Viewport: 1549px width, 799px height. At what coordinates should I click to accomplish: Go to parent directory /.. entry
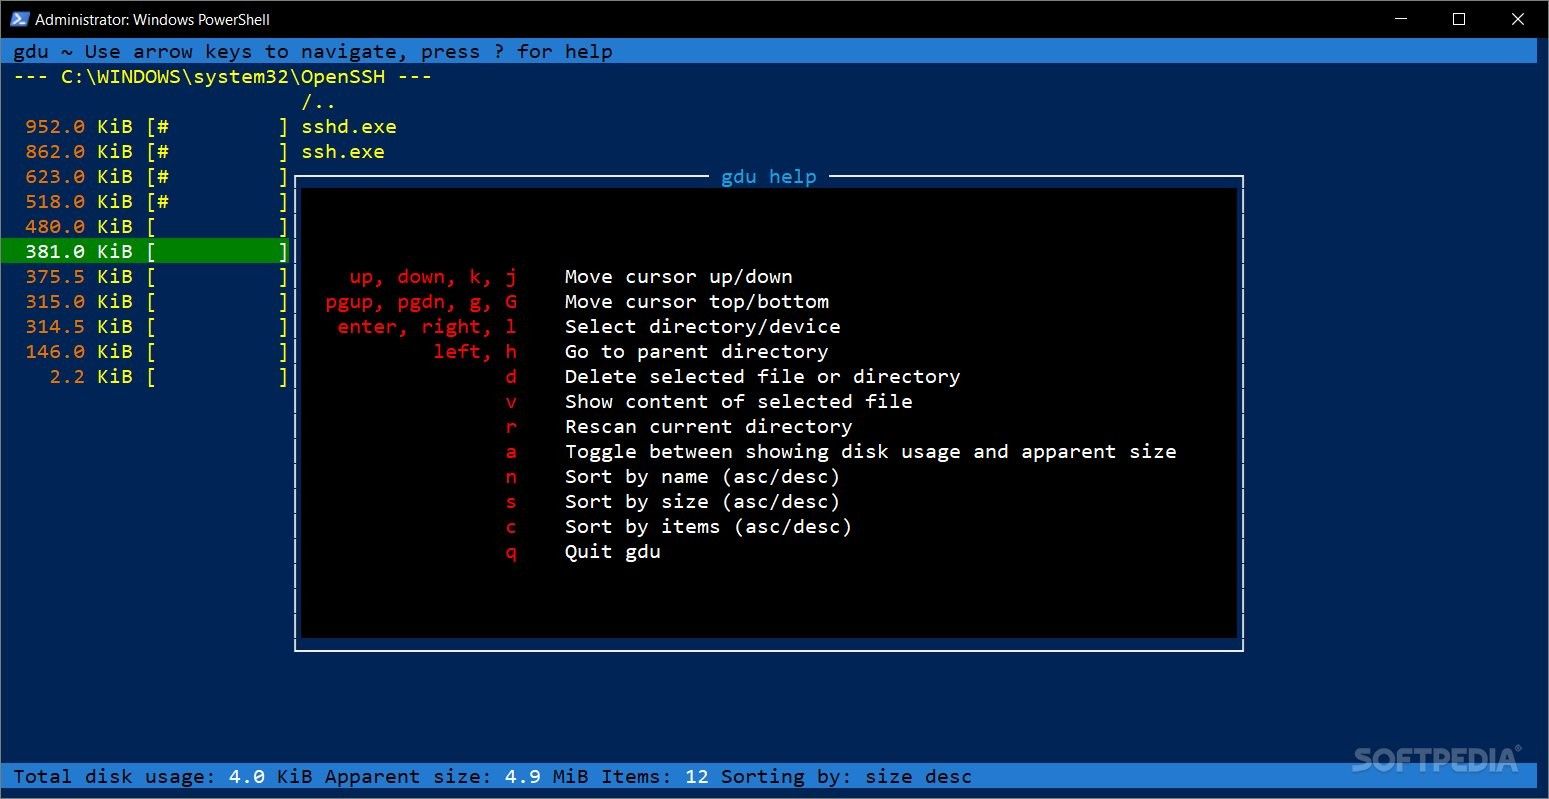[318, 102]
